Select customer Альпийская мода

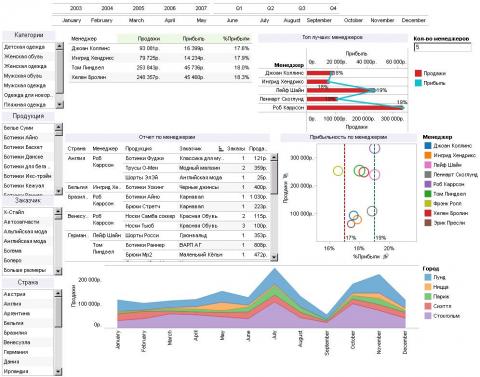click(x=28, y=231)
